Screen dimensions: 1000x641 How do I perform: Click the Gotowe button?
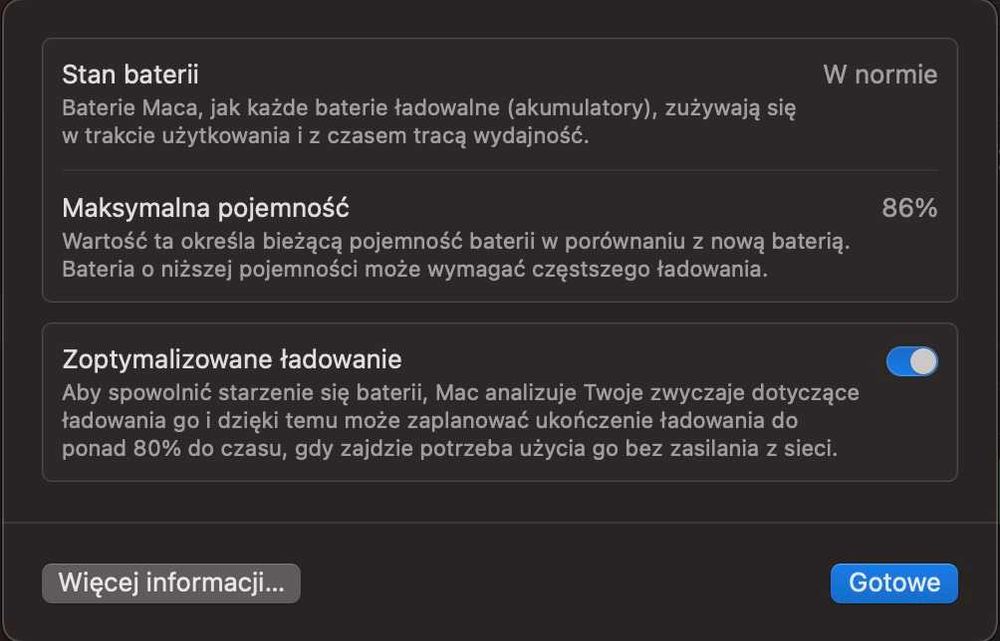tap(893, 583)
